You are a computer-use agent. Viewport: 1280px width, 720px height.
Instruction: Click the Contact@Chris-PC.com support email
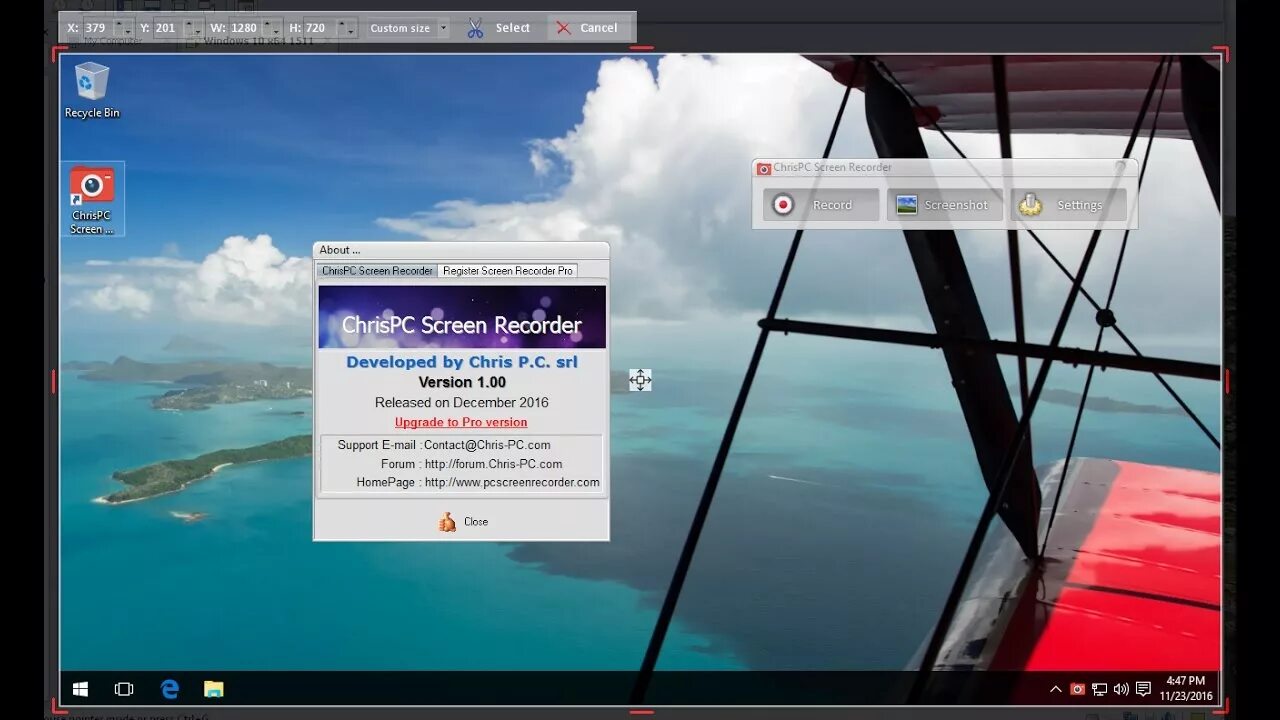click(x=487, y=445)
